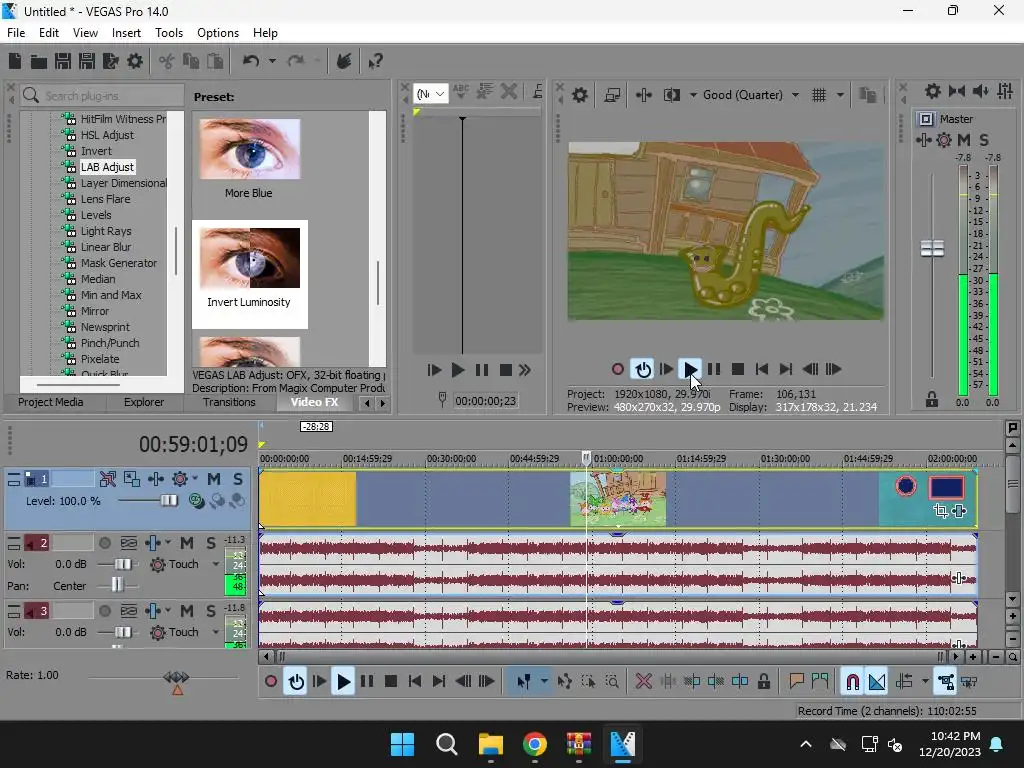Open a project with the folder icon

(39, 61)
